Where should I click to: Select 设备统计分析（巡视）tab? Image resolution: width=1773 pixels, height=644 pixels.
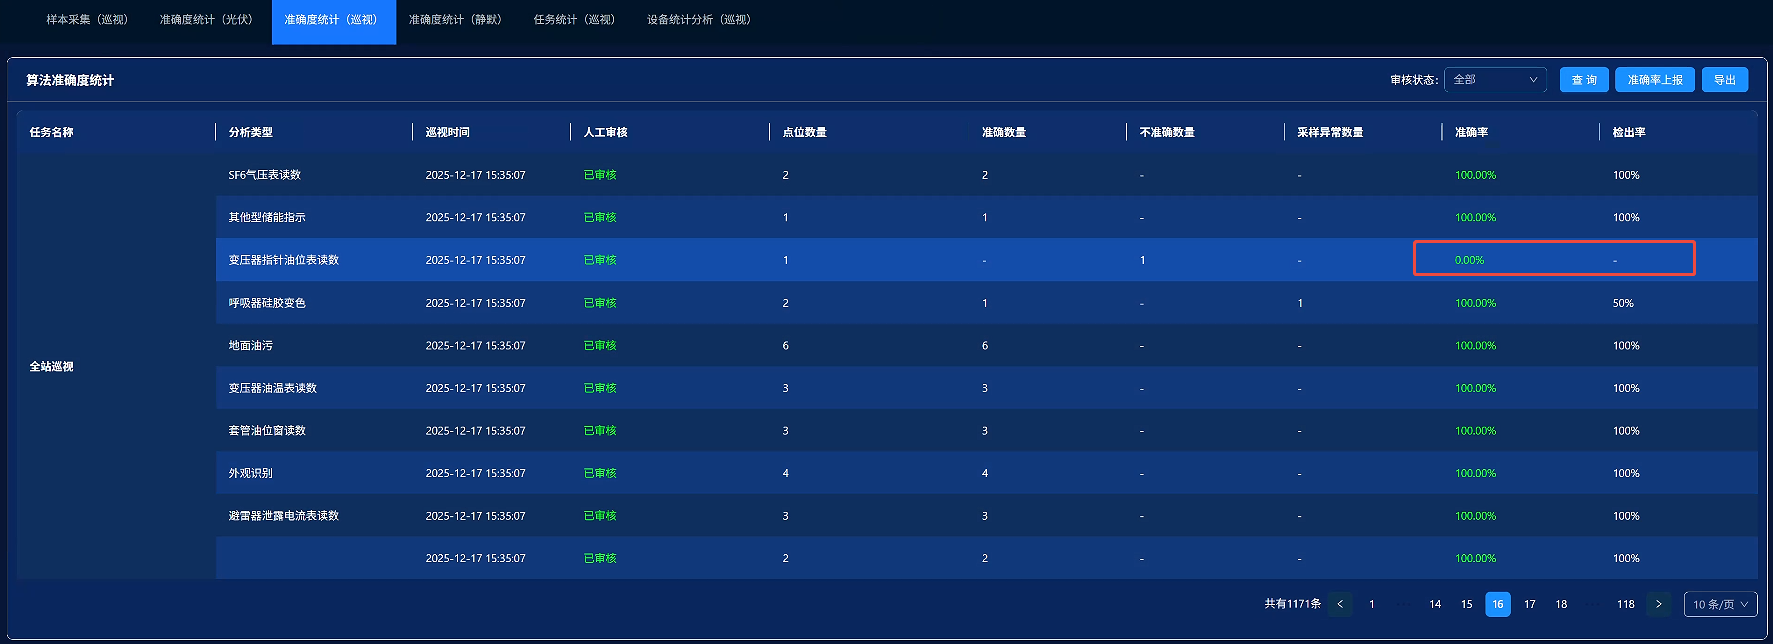699,20
